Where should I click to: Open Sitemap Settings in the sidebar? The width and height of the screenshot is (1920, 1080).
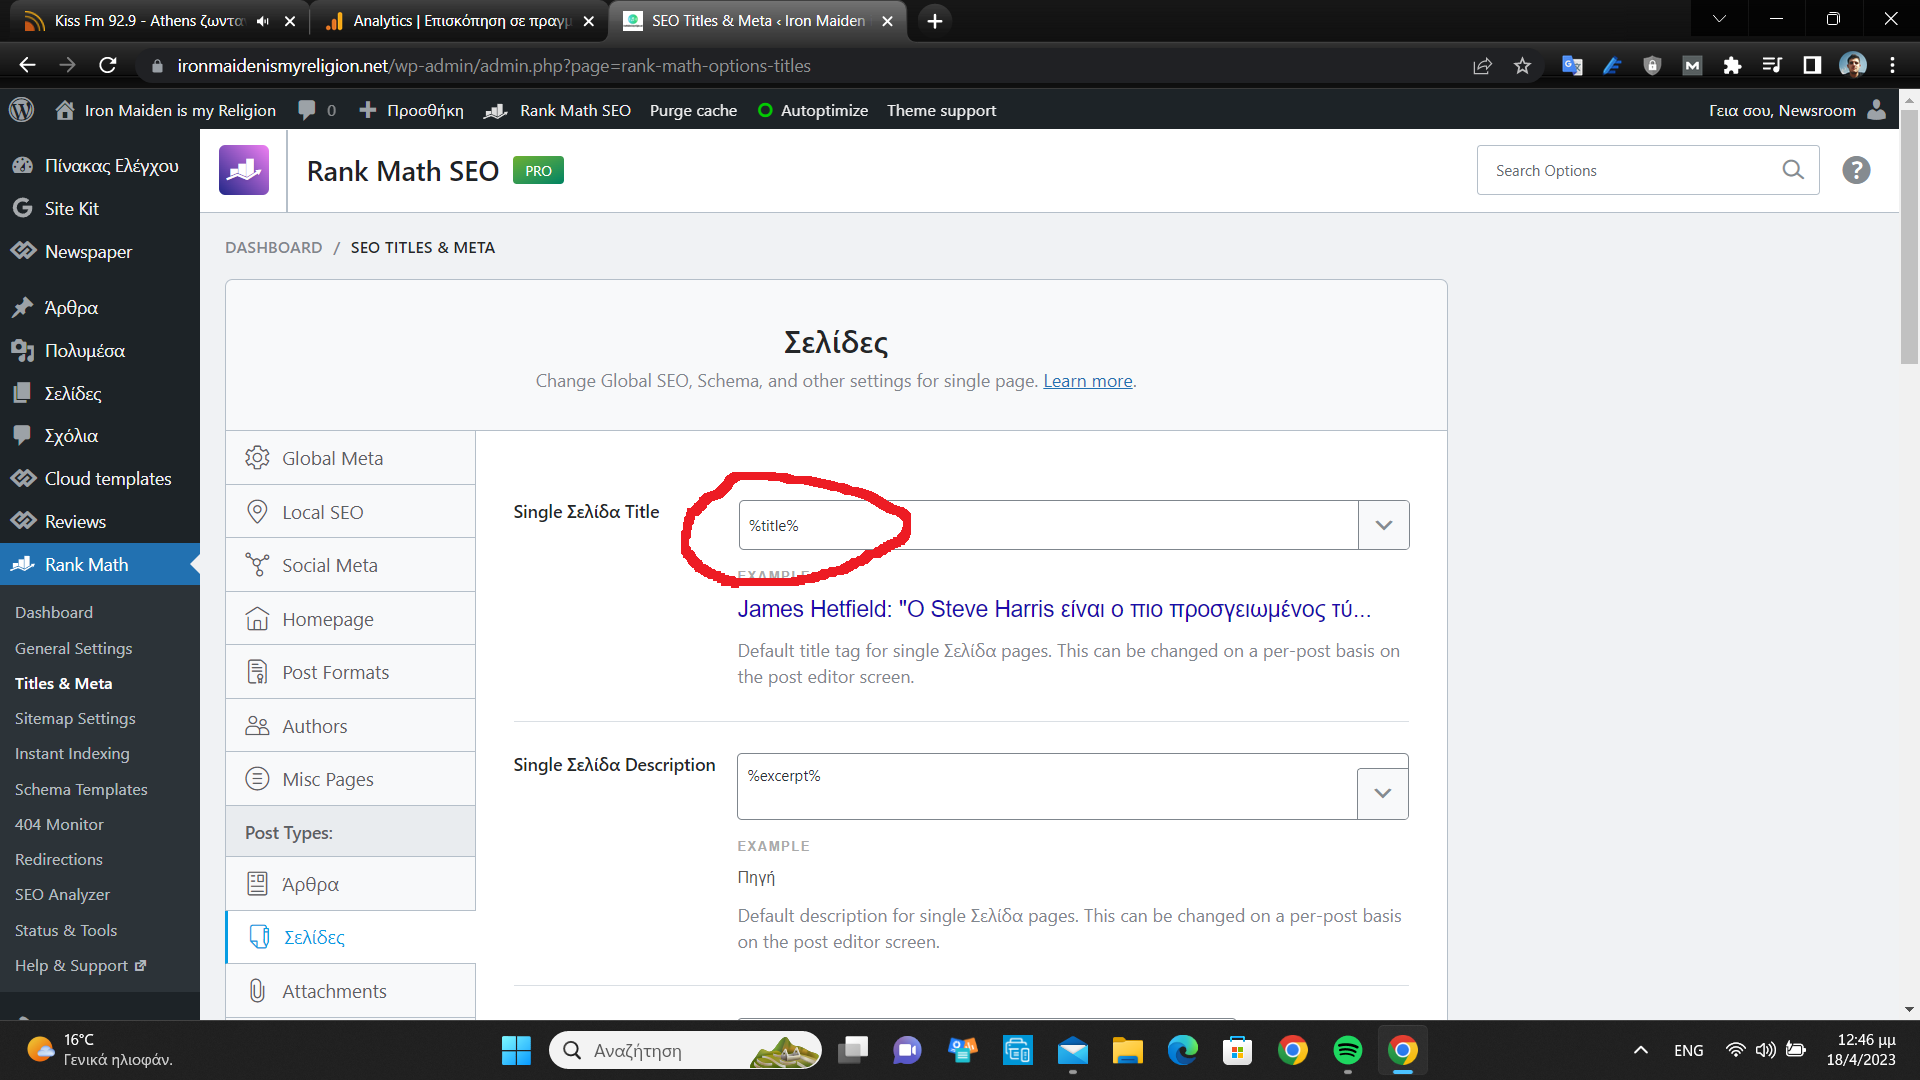point(75,718)
